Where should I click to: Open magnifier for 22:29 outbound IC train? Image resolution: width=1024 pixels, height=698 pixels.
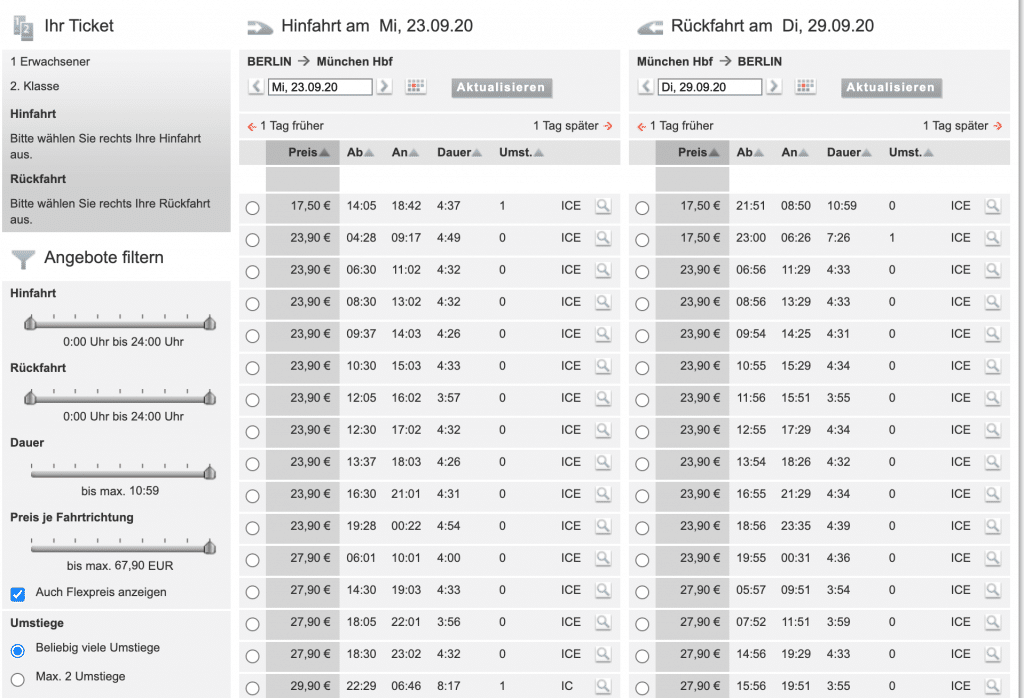pos(602,686)
